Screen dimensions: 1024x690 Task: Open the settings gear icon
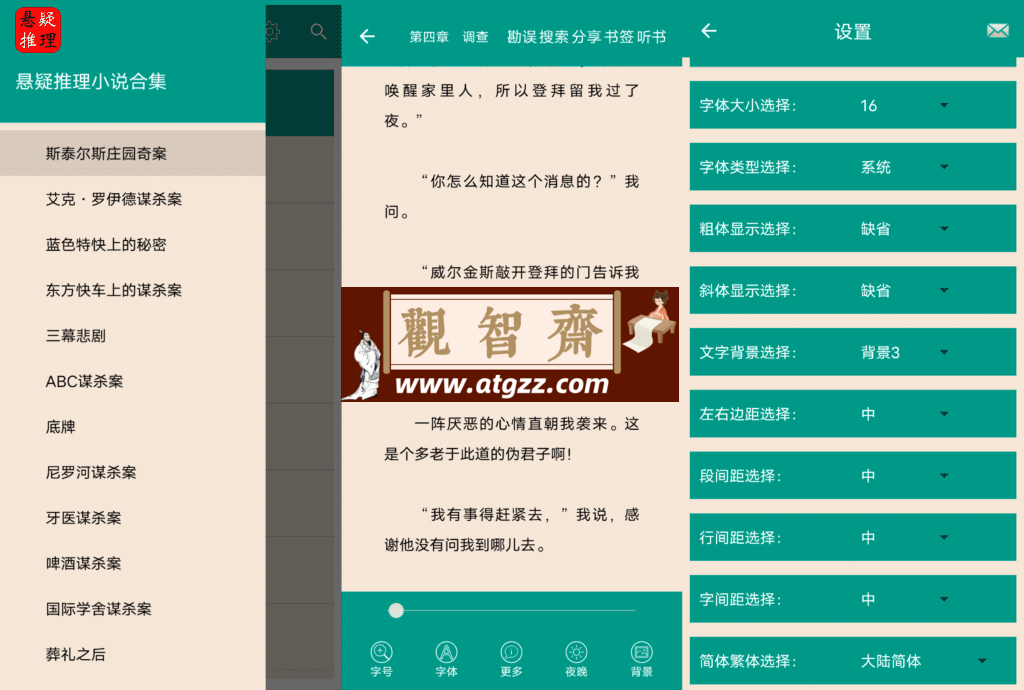[x=272, y=31]
